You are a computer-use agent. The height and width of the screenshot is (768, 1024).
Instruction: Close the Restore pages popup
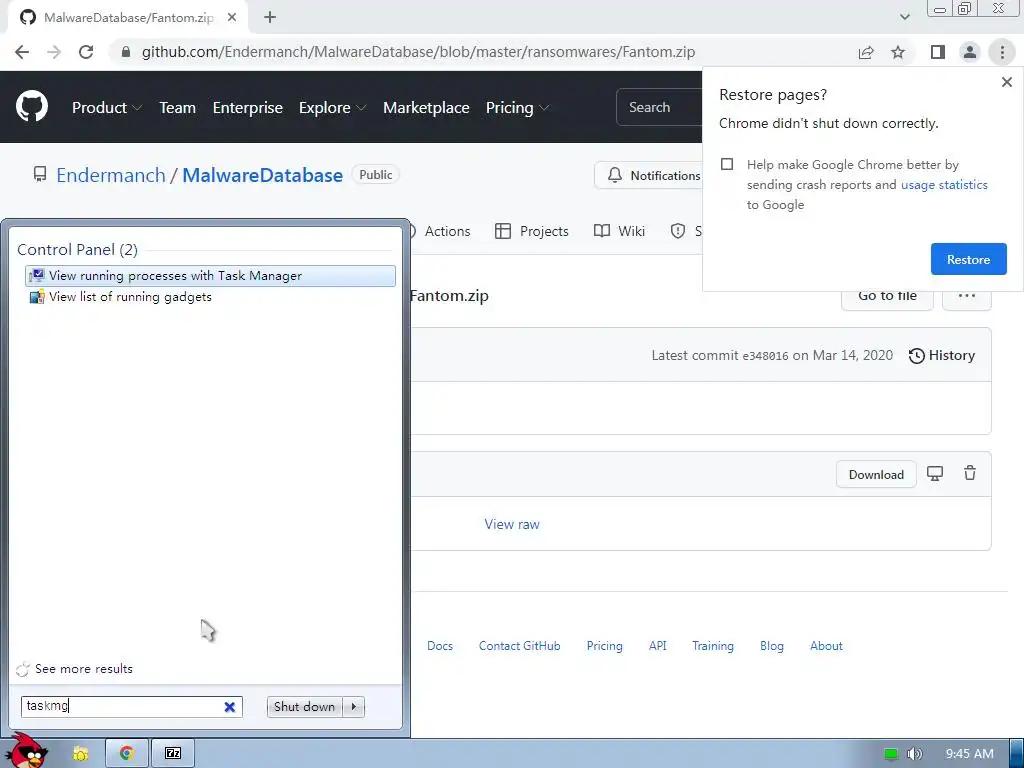click(1006, 82)
